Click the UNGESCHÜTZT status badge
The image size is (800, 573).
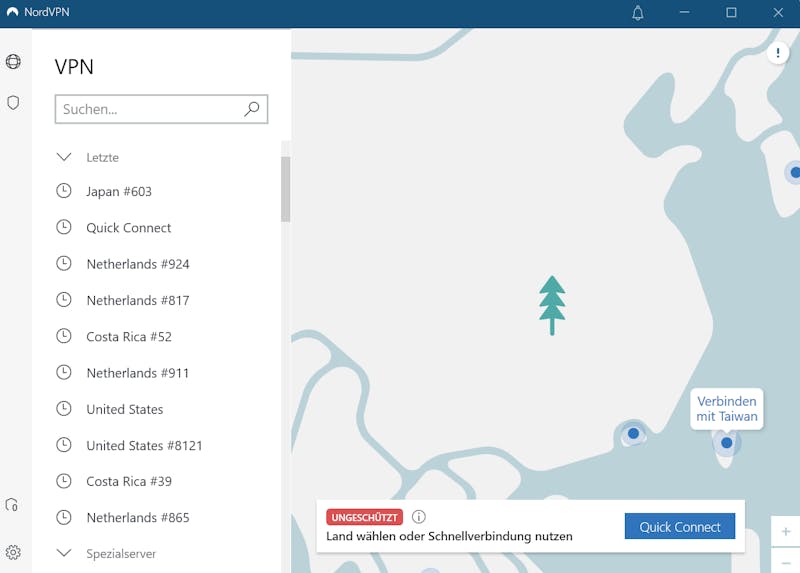(364, 517)
